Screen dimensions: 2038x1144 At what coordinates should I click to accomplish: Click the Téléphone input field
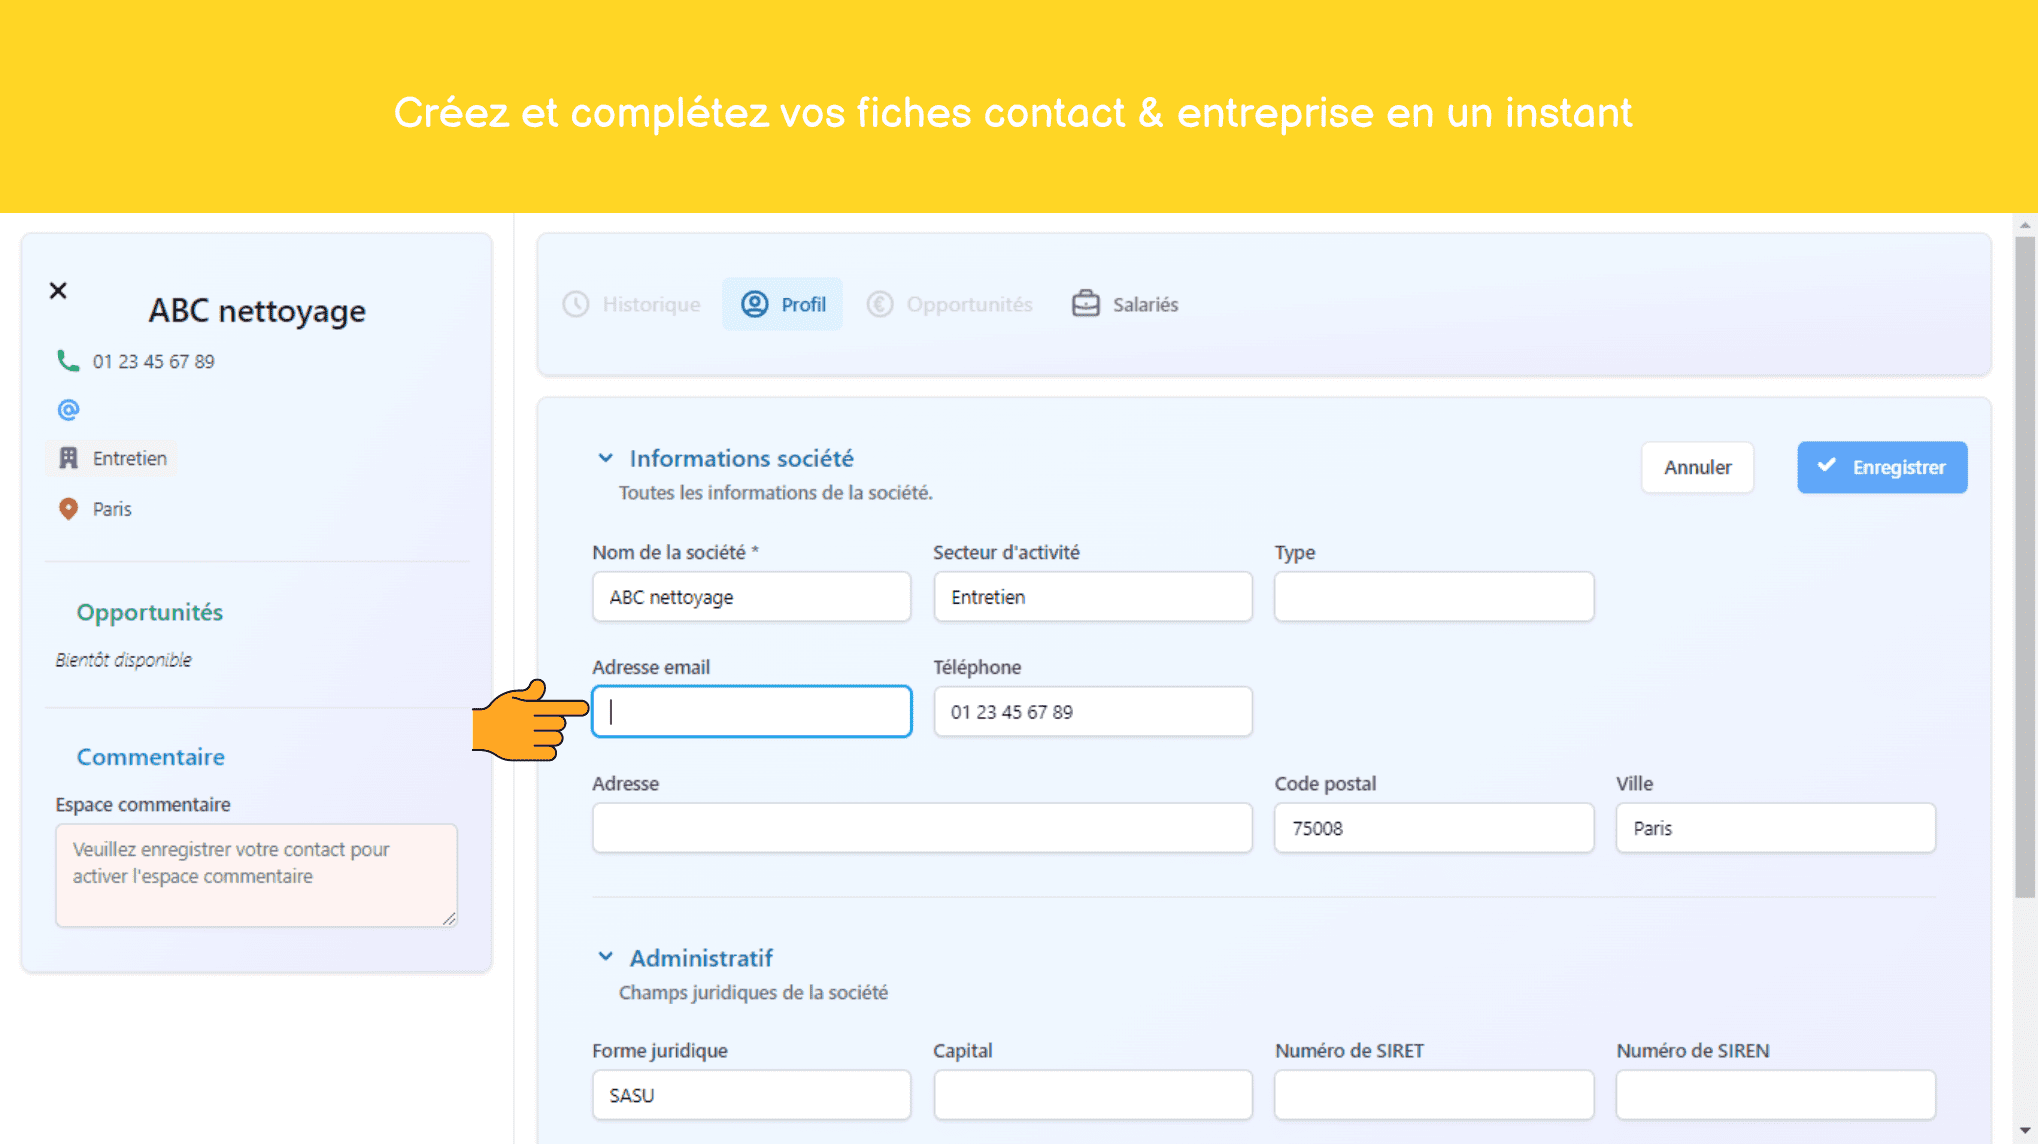(1092, 712)
